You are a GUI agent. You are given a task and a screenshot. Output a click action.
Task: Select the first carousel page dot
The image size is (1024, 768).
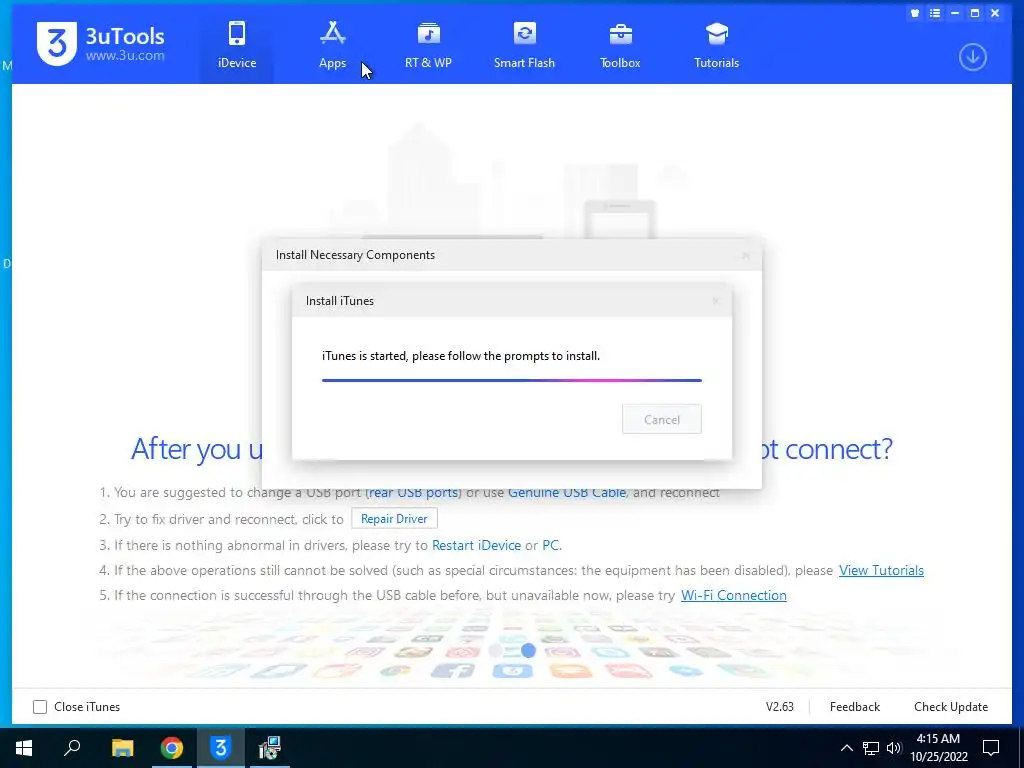tap(496, 650)
